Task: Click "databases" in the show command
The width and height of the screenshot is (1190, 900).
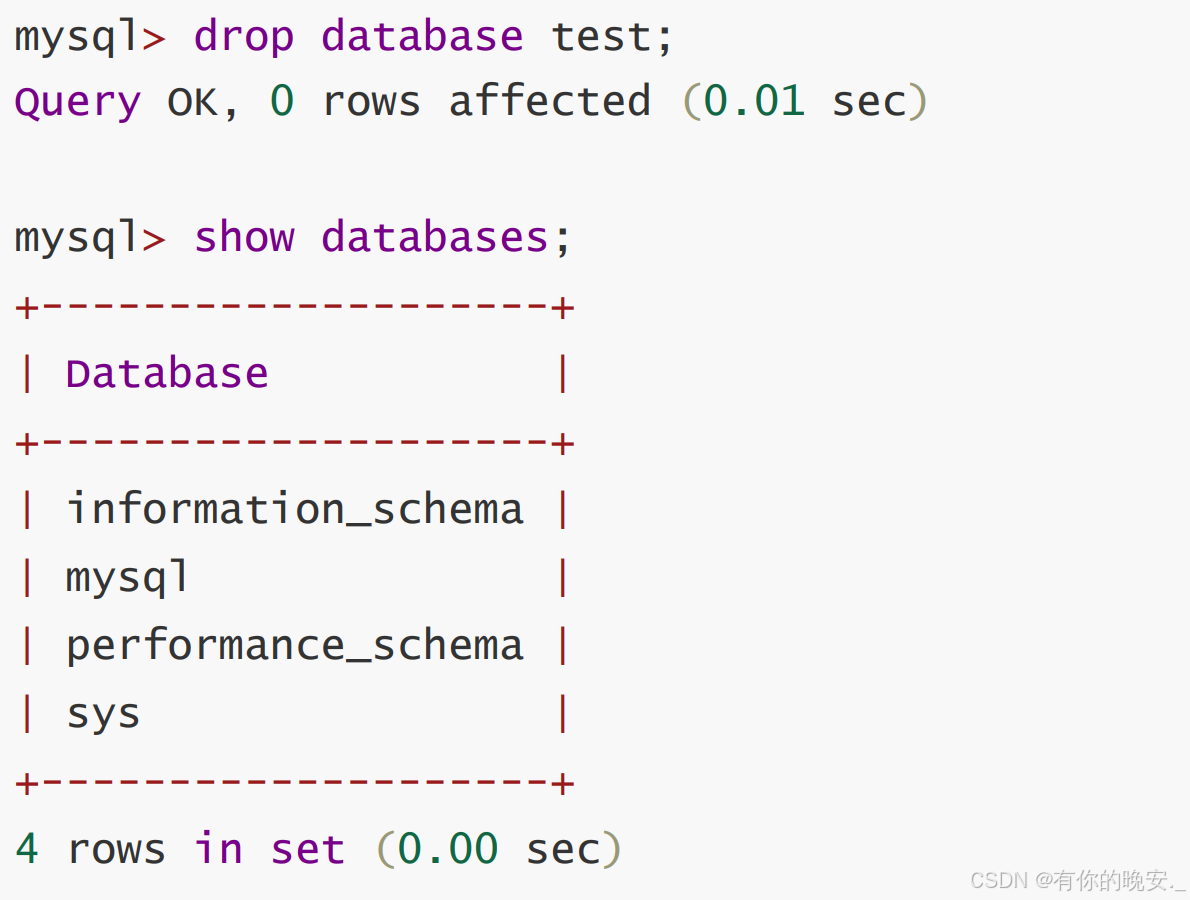Action: pos(434,238)
